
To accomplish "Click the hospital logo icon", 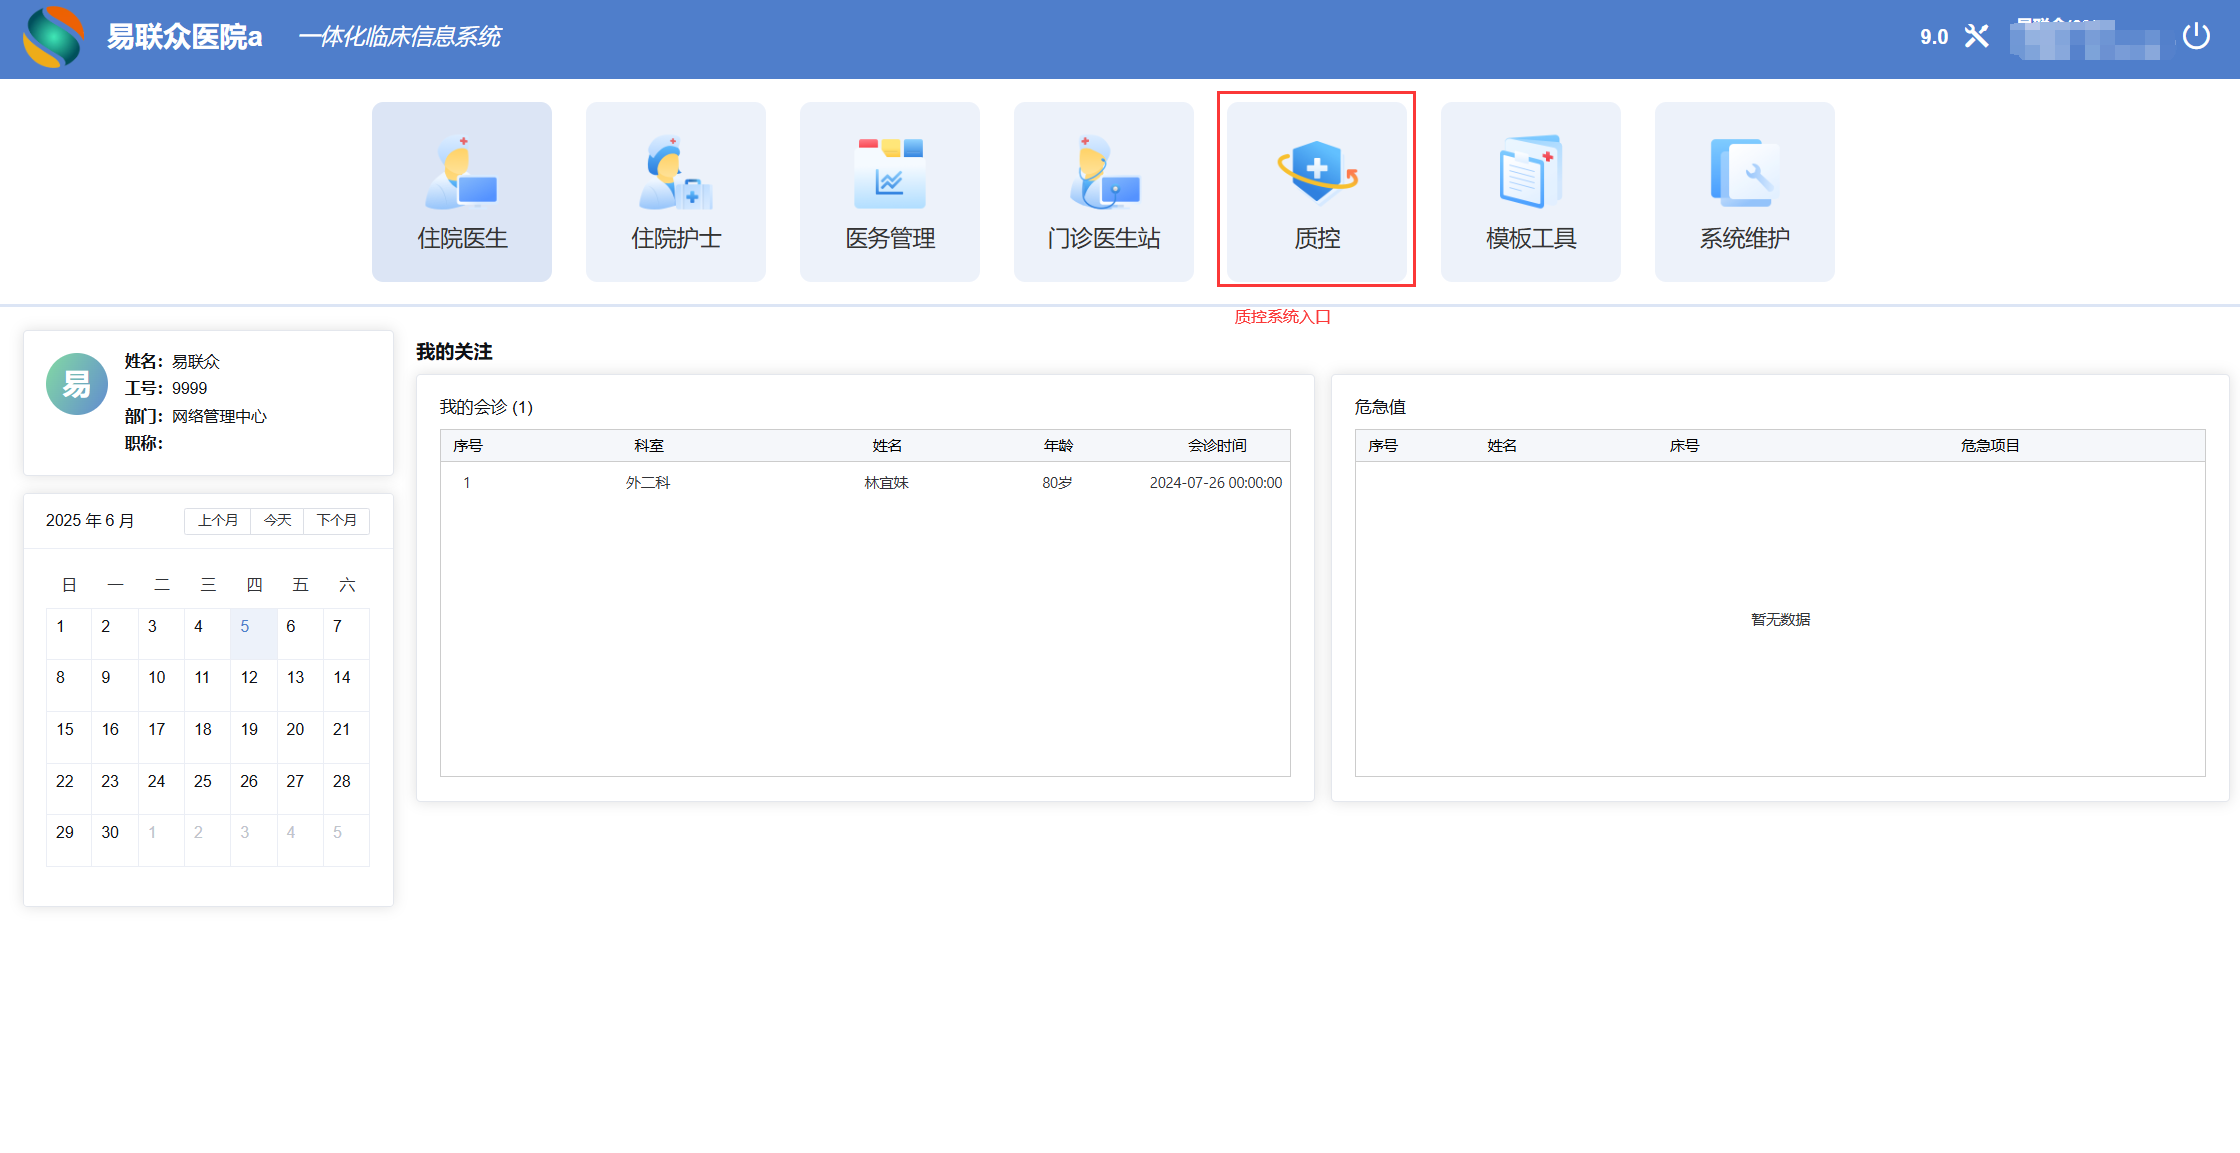I will pos(54,37).
